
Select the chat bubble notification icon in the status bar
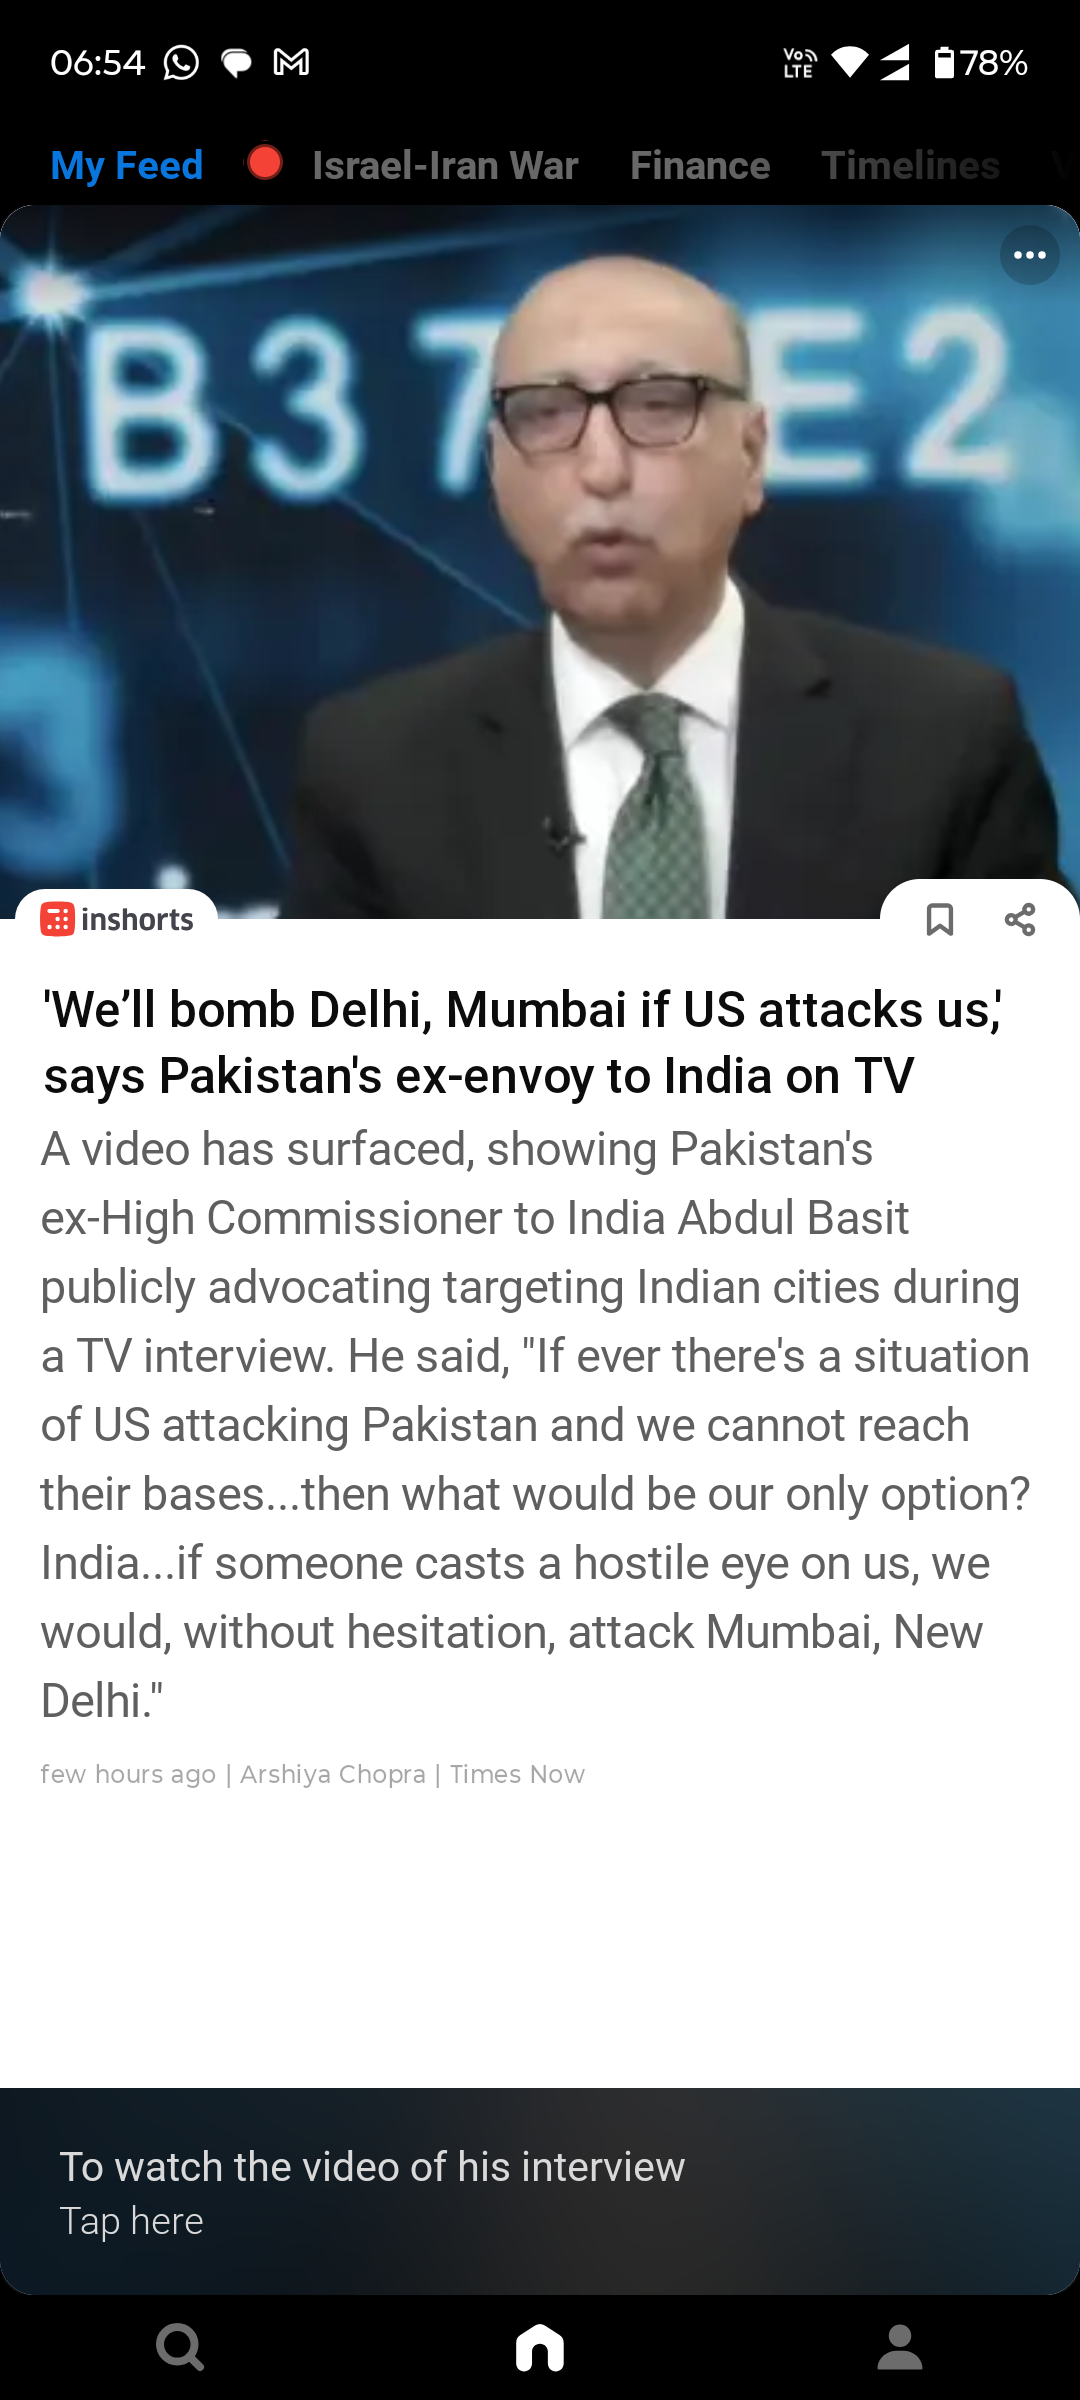[236, 63]
